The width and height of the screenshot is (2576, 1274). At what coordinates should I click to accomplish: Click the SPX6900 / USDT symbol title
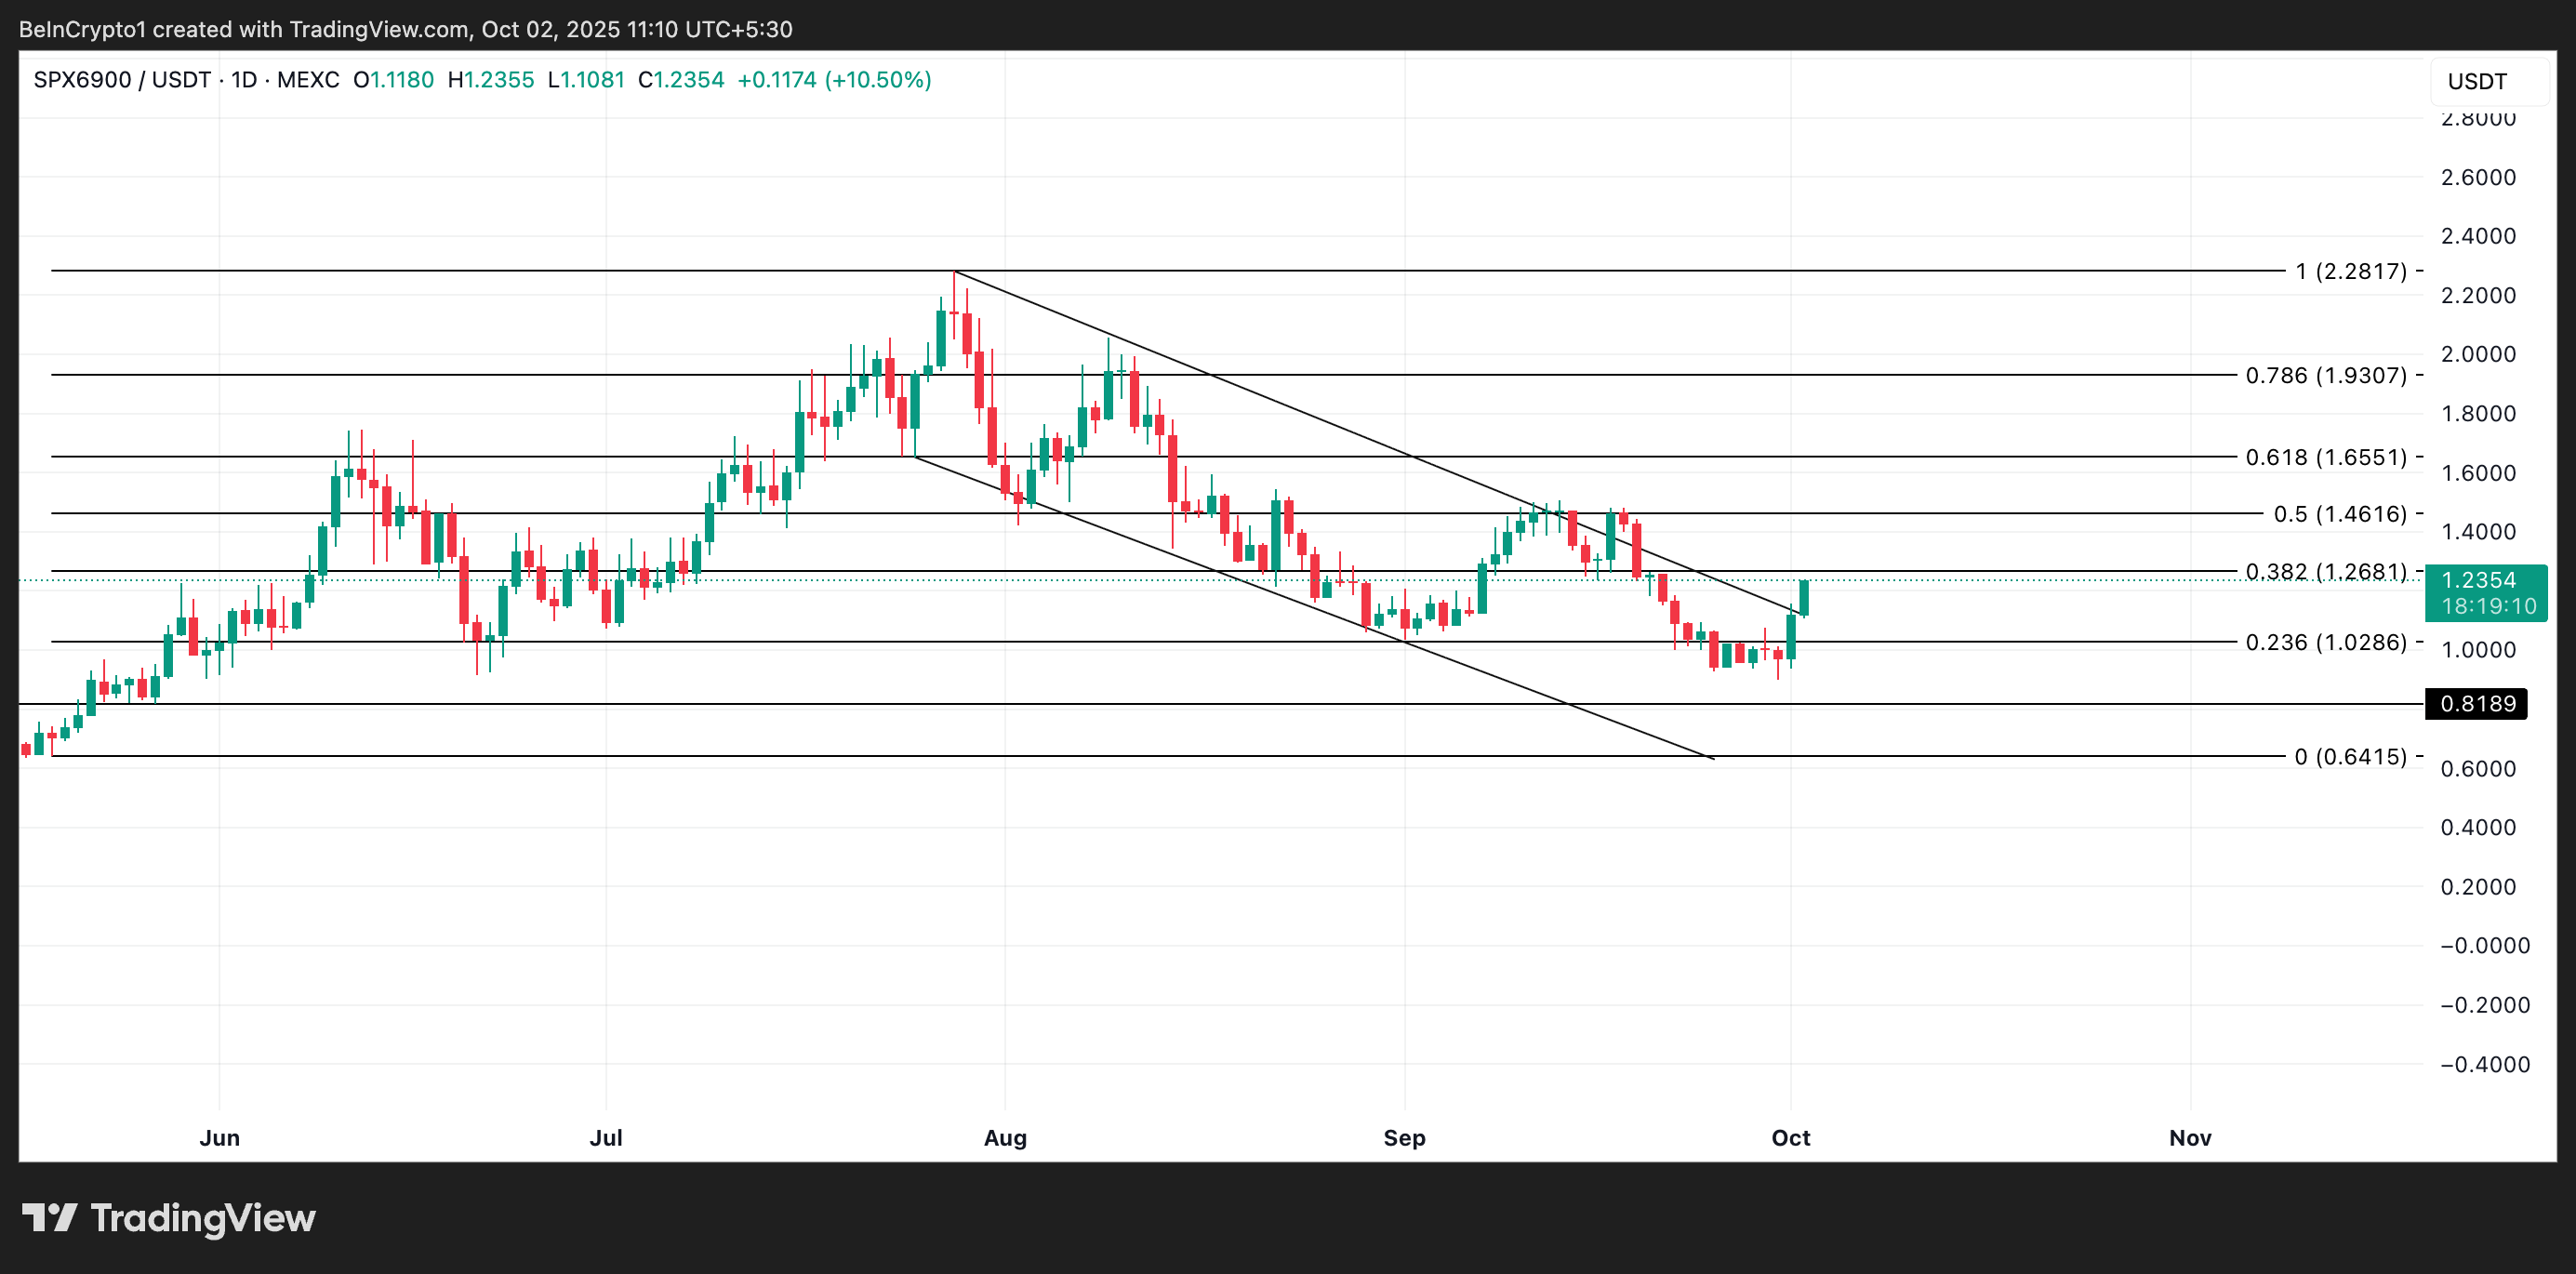pos(122,80)
